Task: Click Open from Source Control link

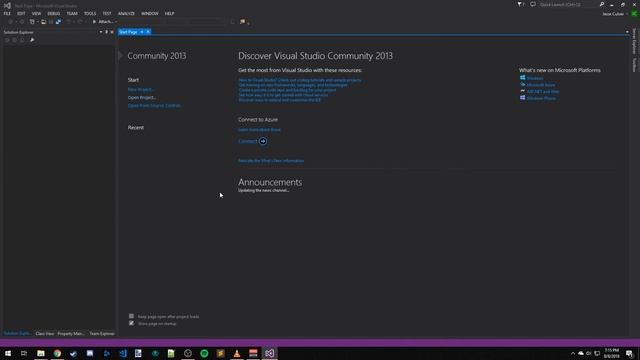Action: [x=155, y=105]
